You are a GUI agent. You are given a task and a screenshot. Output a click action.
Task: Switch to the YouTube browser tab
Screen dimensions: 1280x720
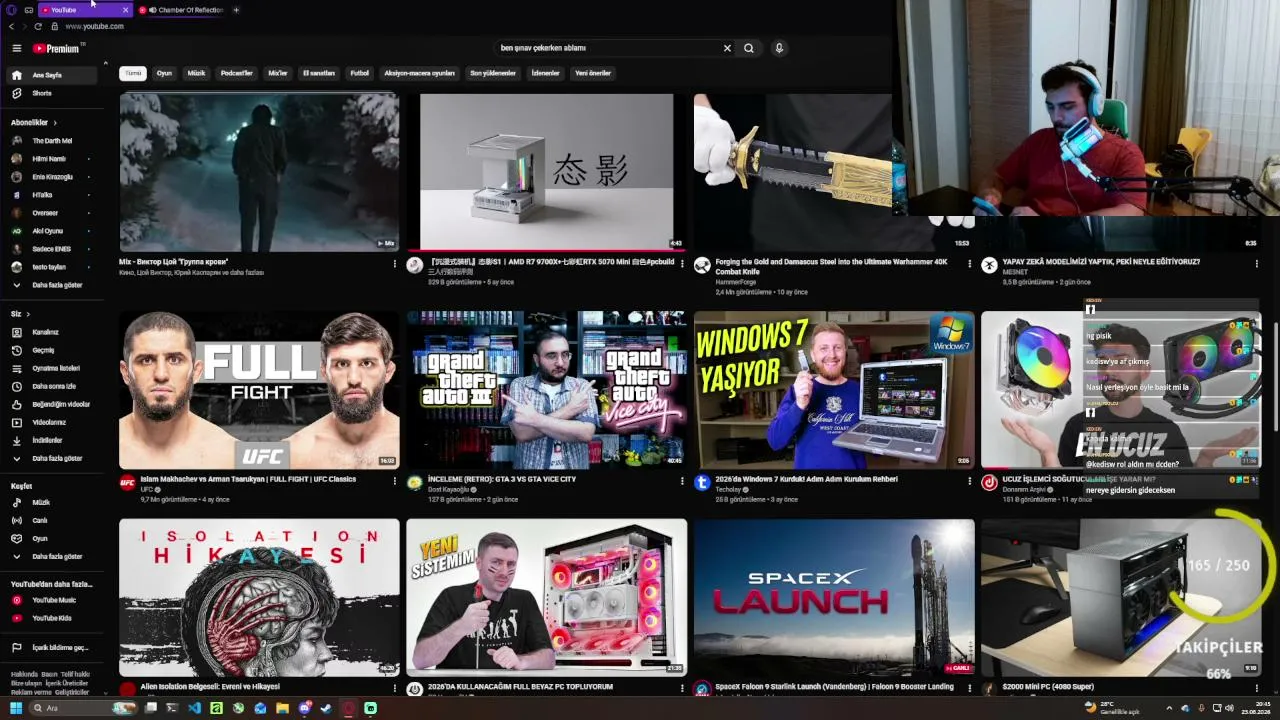pyautogui.click(x=84, y=10)
